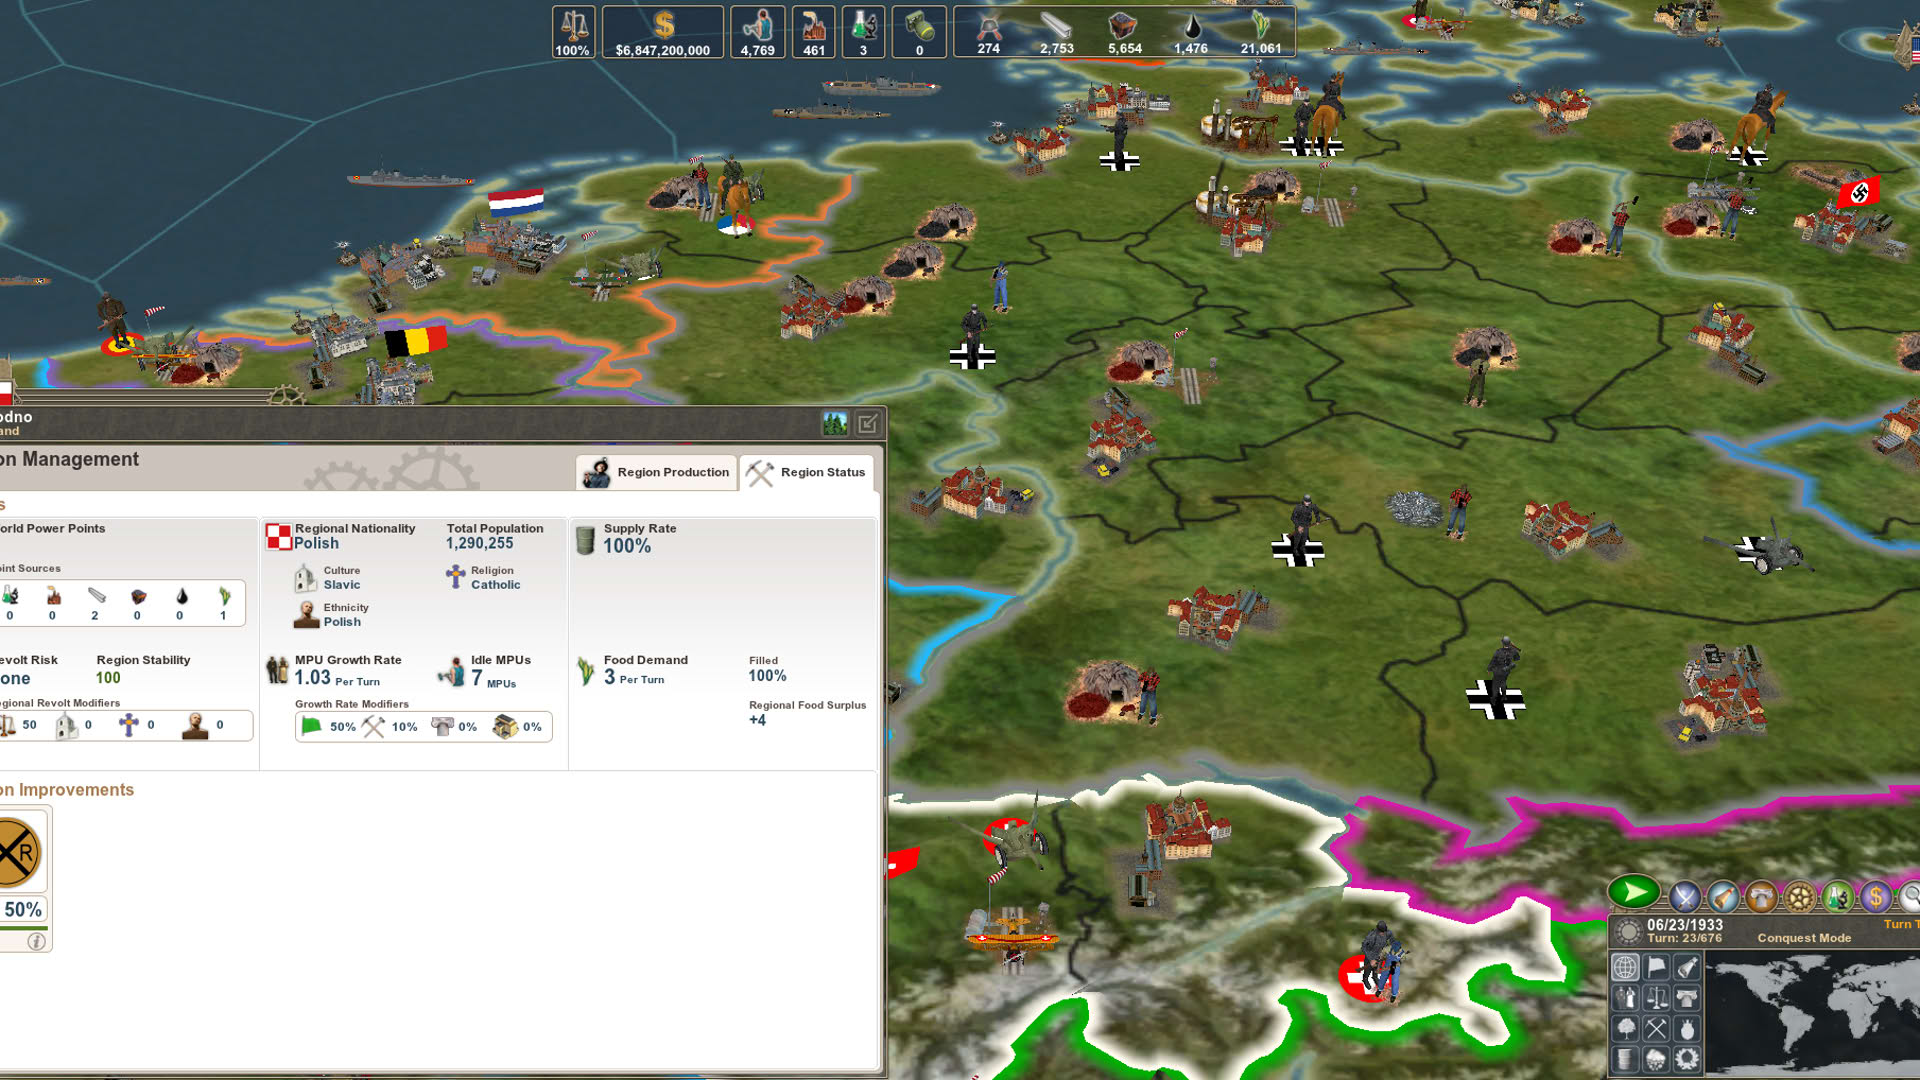1920x1080 pixels.
Task: Click the Polish regional nationality flag
Action: click(278, 537)
